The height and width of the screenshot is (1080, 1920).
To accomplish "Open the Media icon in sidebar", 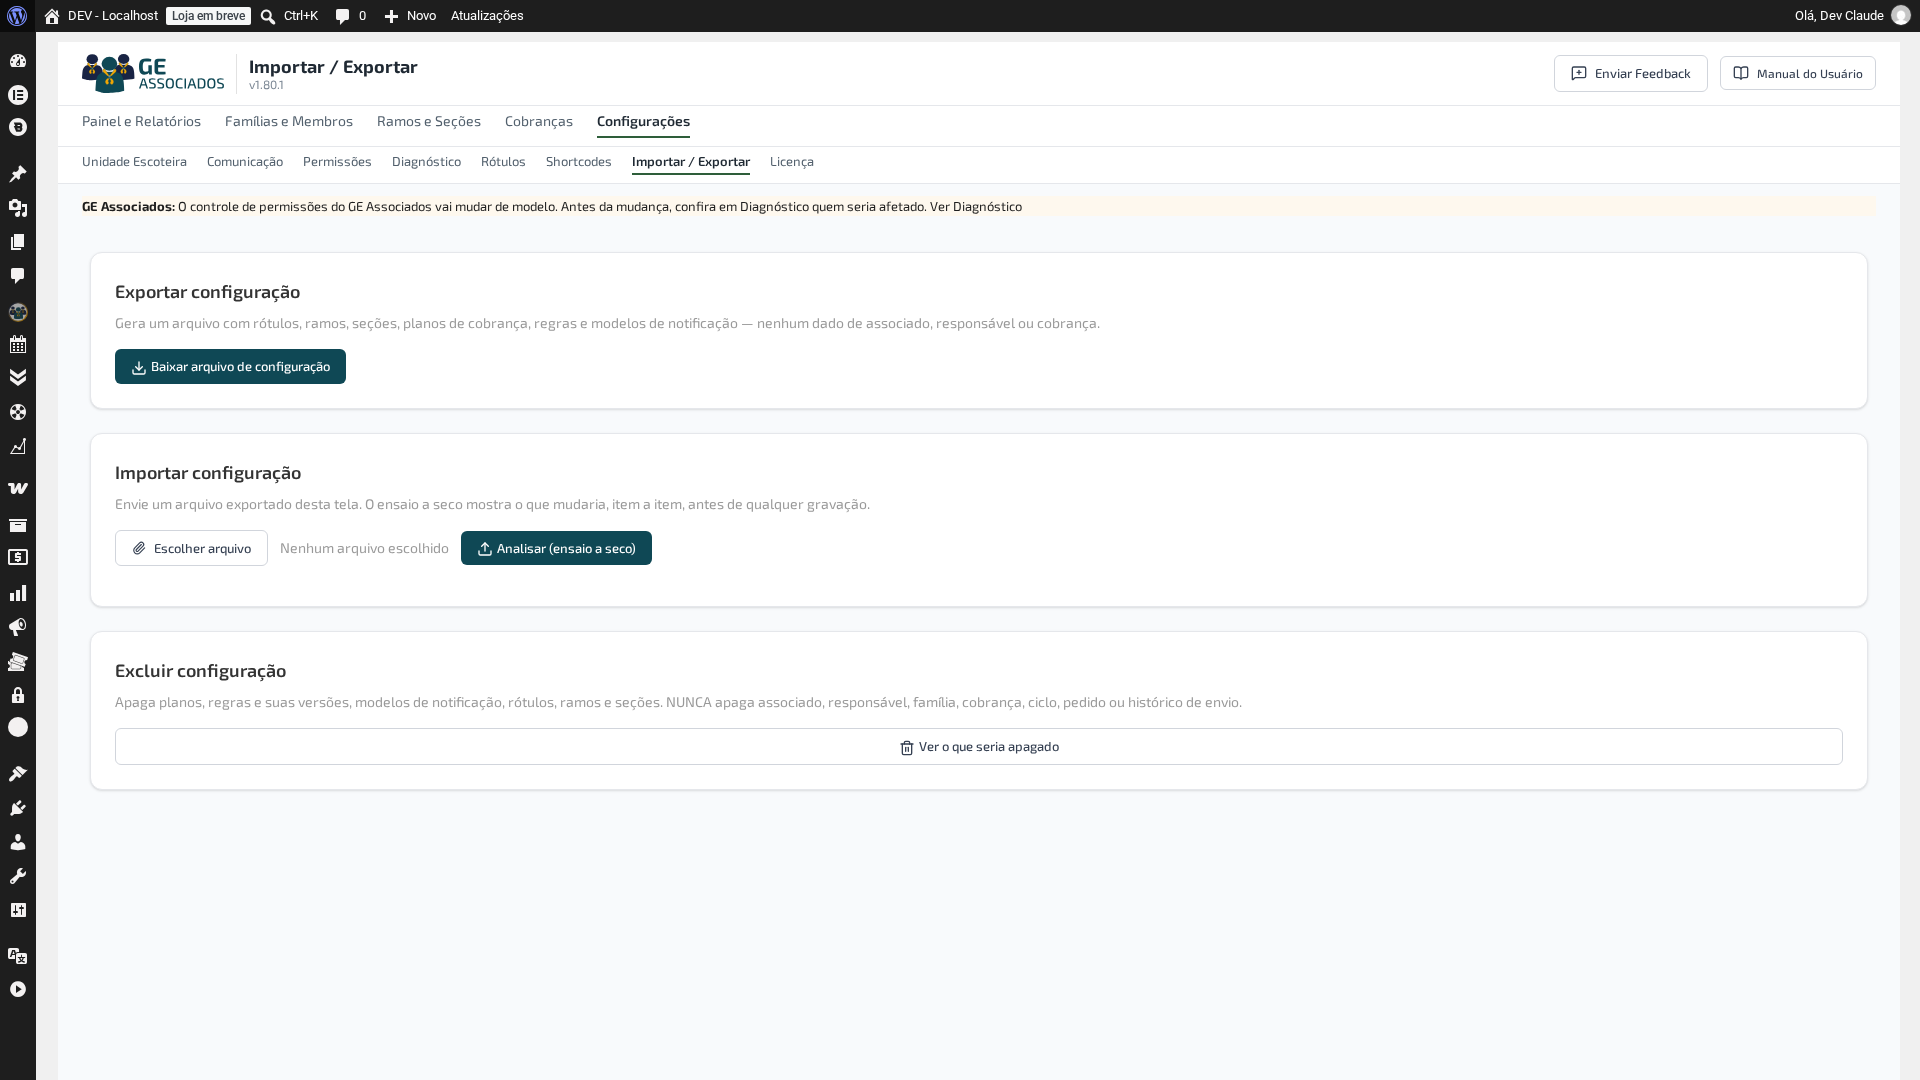I will tap(18, 208).
